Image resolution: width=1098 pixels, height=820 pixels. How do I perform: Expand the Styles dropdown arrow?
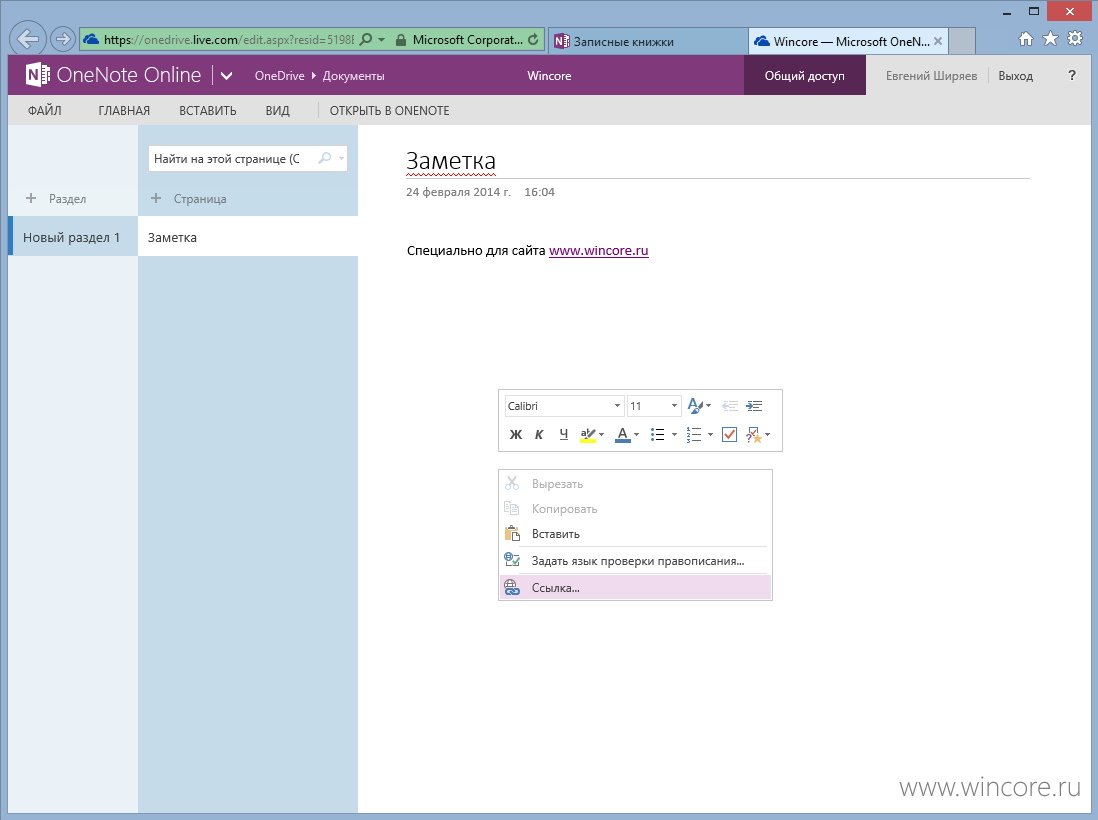709,405
